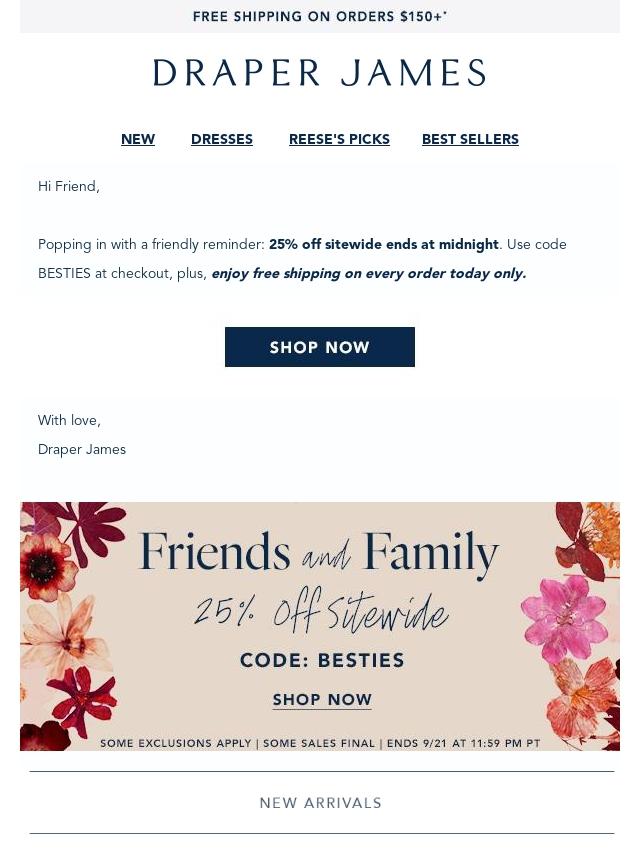Click the navy SHOP NOW button
This screenshot has height=854, width=640.
point(320,347)
